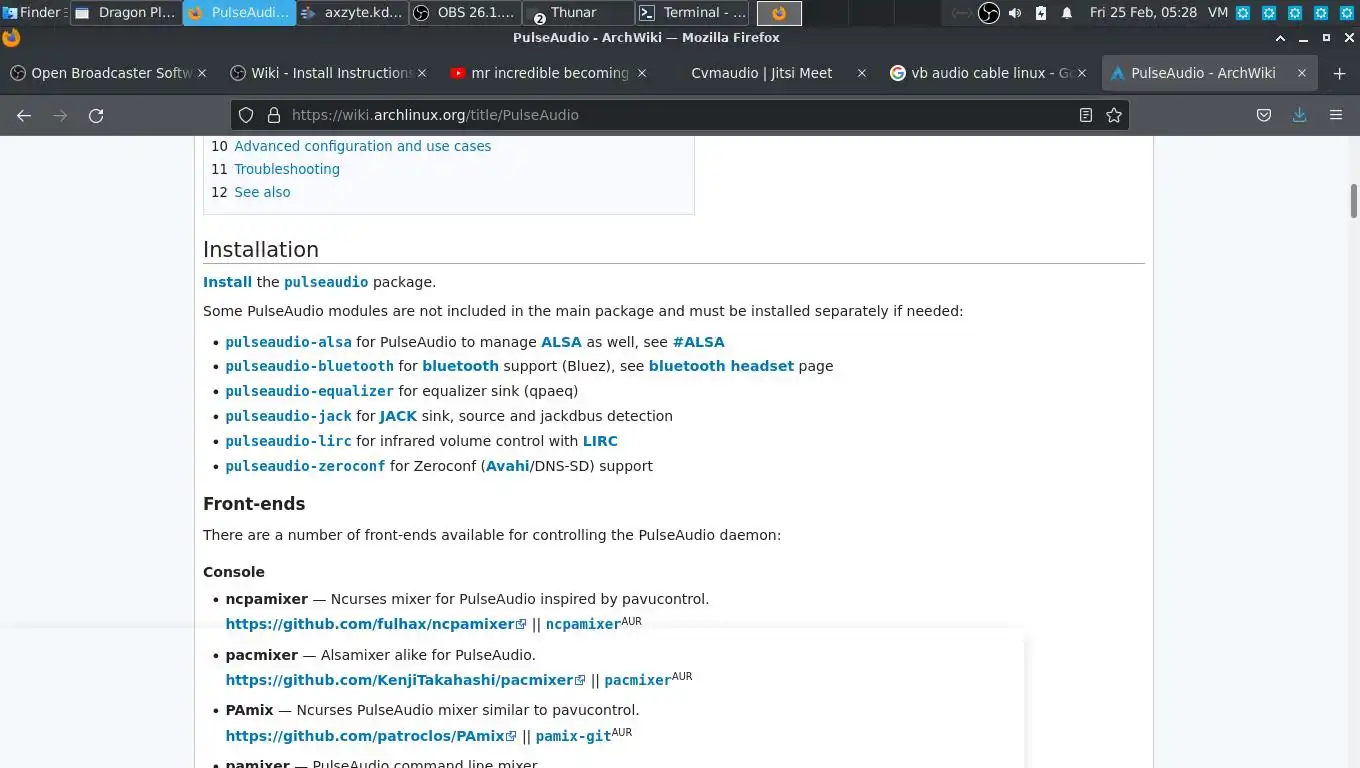Open a new browser tab
1360x768 pixels.
1339,73
